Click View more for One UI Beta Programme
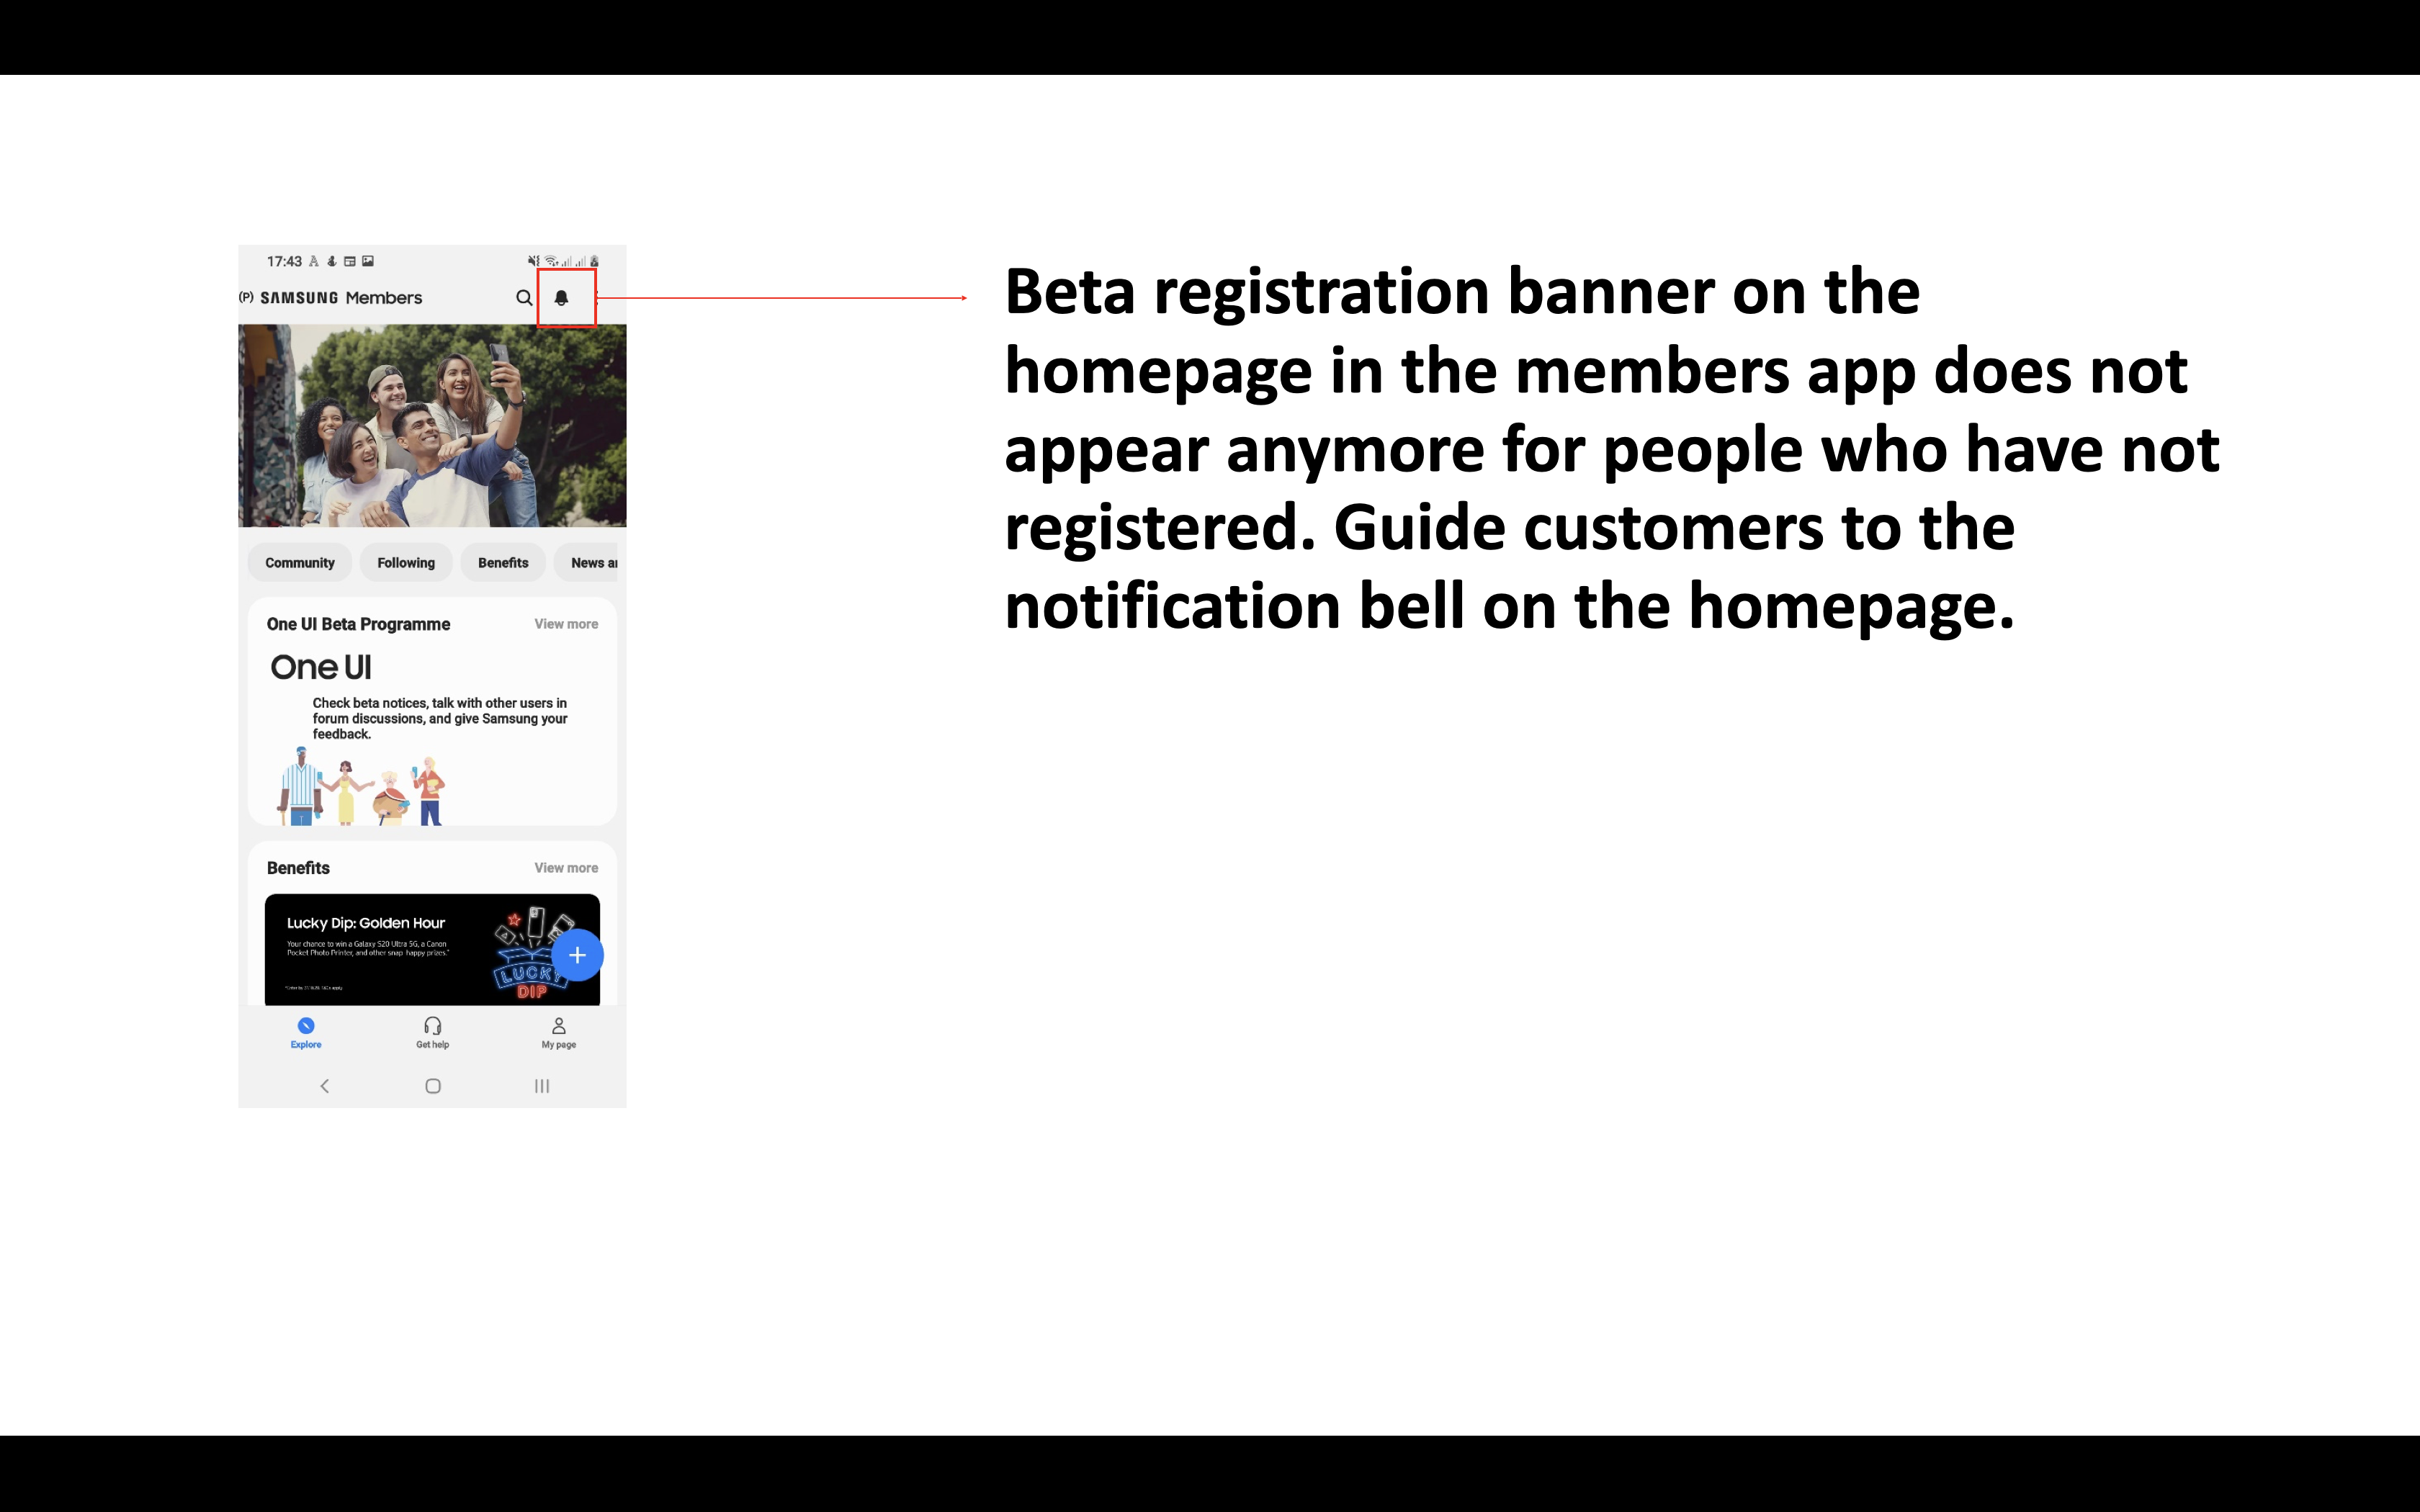The image size is (2420, 1512). [565, 624]
